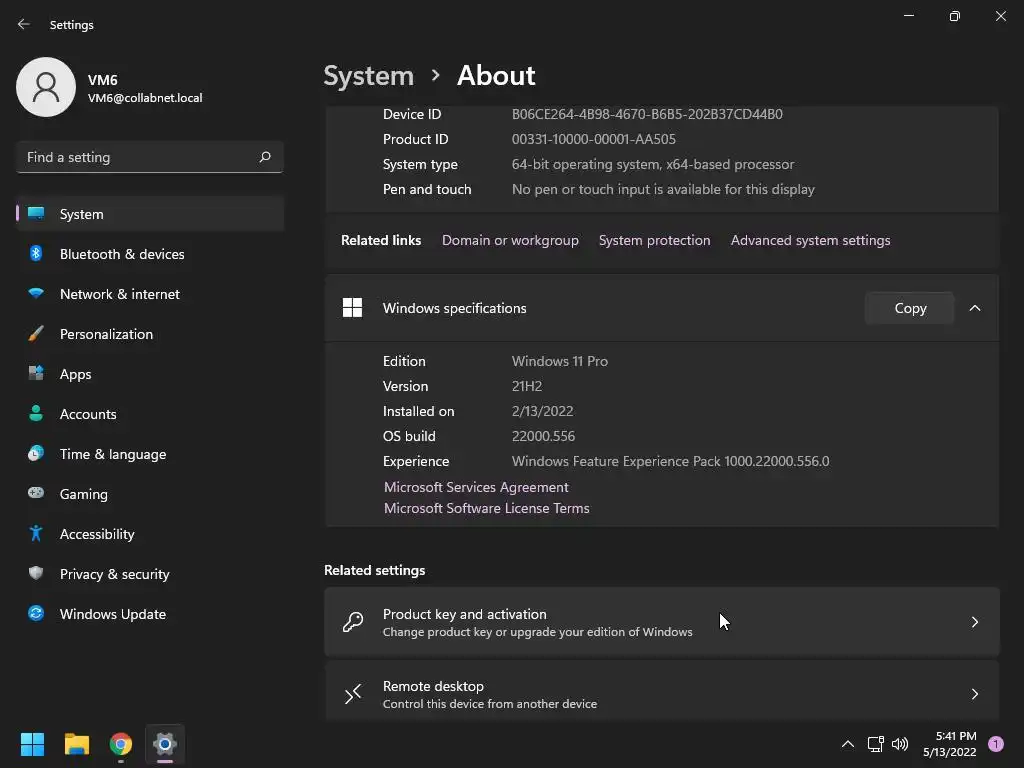Open the Microsoft Software License Terms link

click(x=487, y=508)
